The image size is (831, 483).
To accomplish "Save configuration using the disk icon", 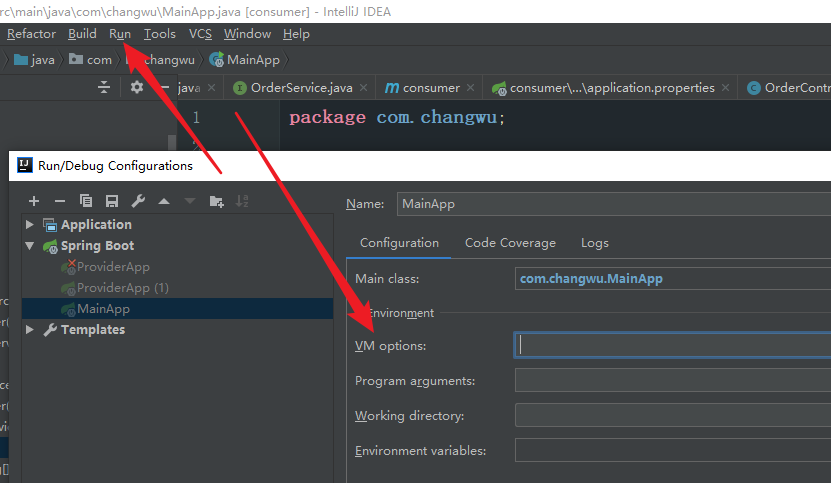I will pyautogui.click(x=112, y=201).
